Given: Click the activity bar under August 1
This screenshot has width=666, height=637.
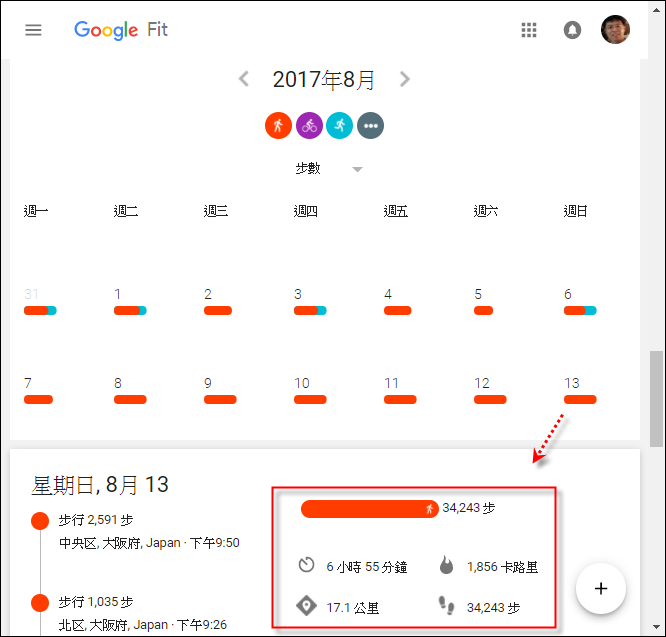Looking at the screenshot, I should 130,310.
